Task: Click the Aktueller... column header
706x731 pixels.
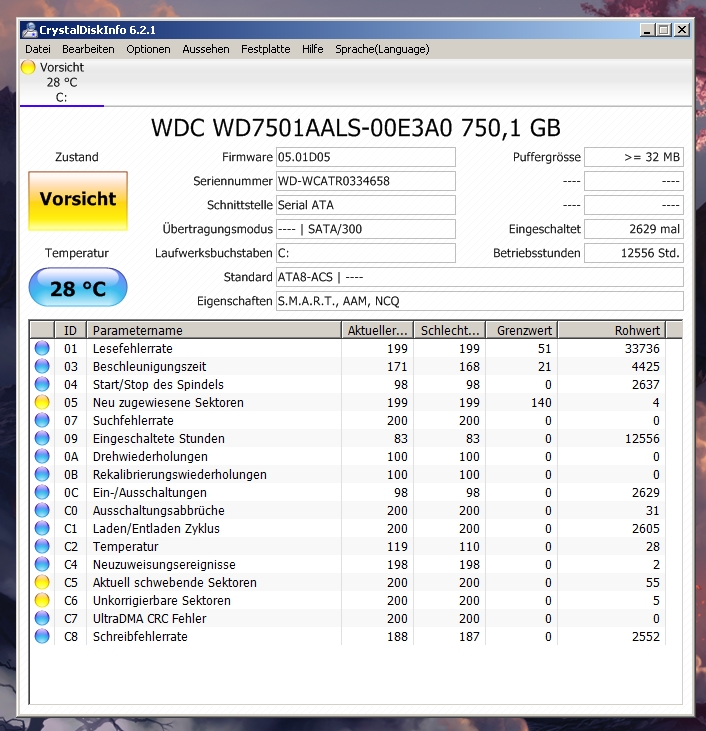Action: [x=378, y=330]
